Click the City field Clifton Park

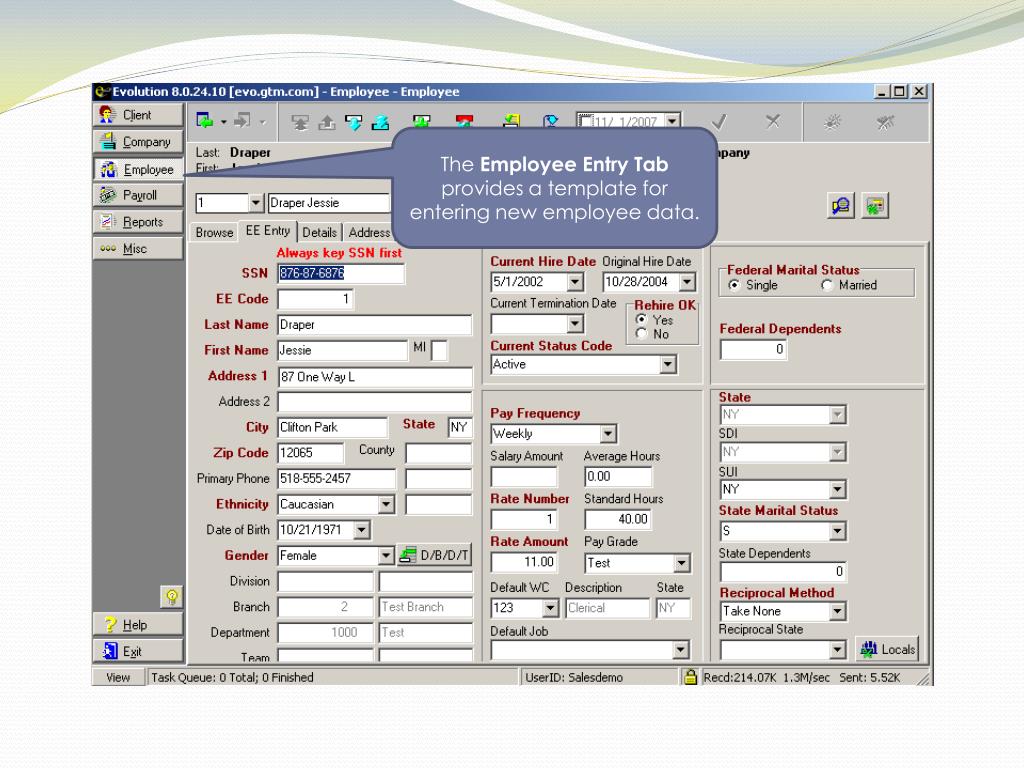332,428
